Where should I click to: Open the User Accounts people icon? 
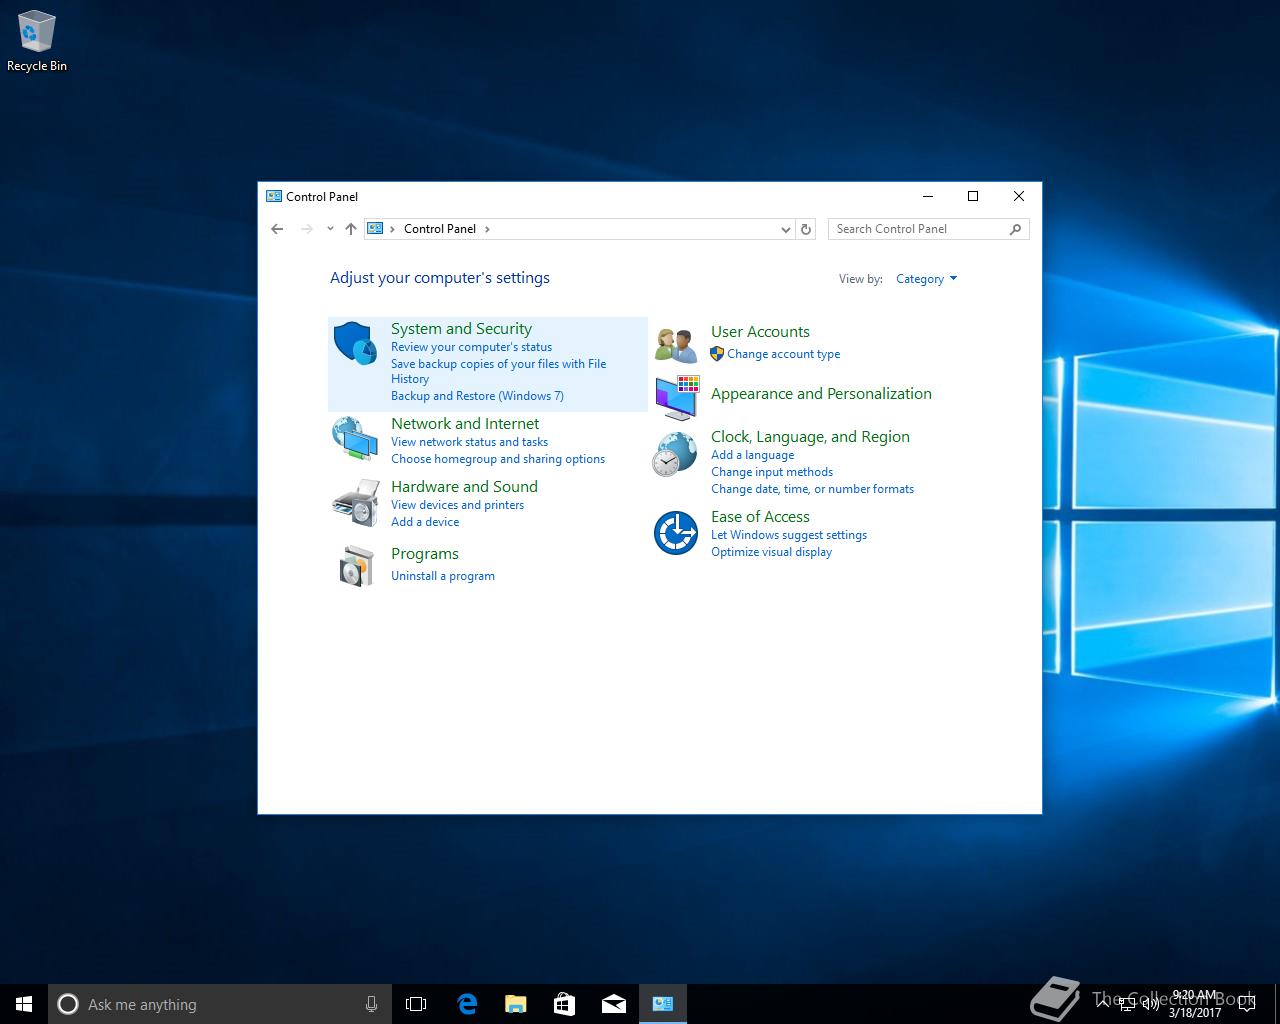tap(676, 345)
